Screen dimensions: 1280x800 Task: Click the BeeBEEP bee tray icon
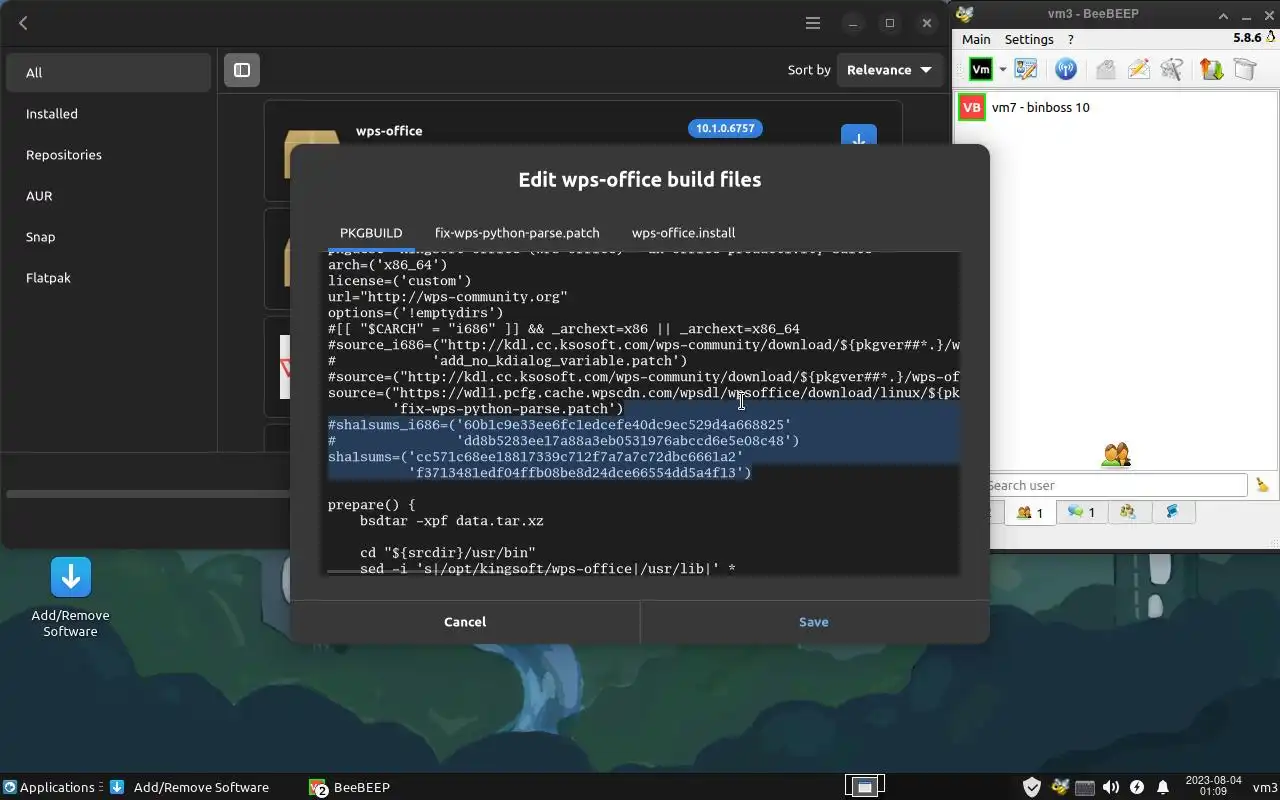pyautogui.click(x=1060, y=787)
